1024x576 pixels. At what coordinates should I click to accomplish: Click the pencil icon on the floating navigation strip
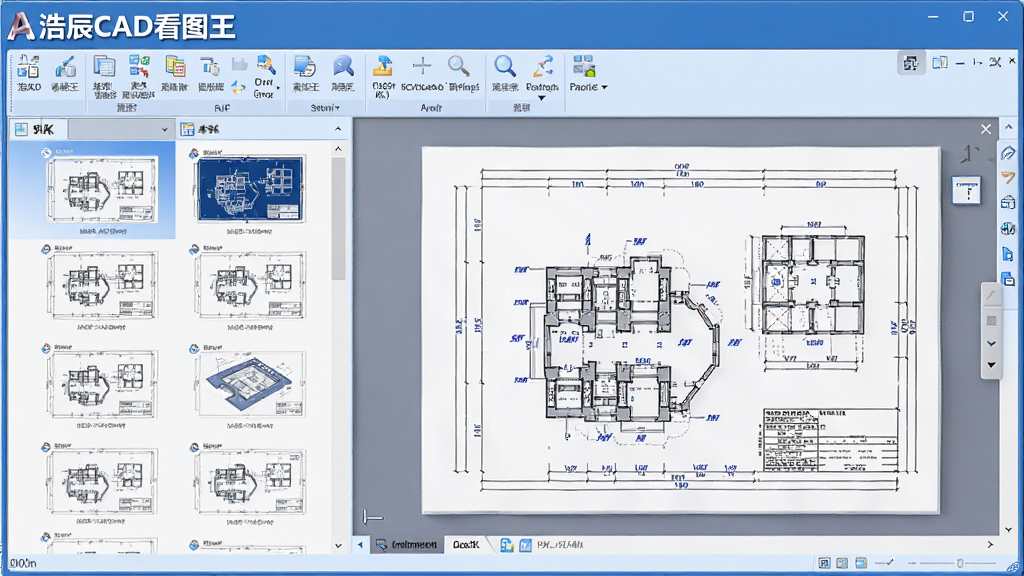(x=991, y=296)
